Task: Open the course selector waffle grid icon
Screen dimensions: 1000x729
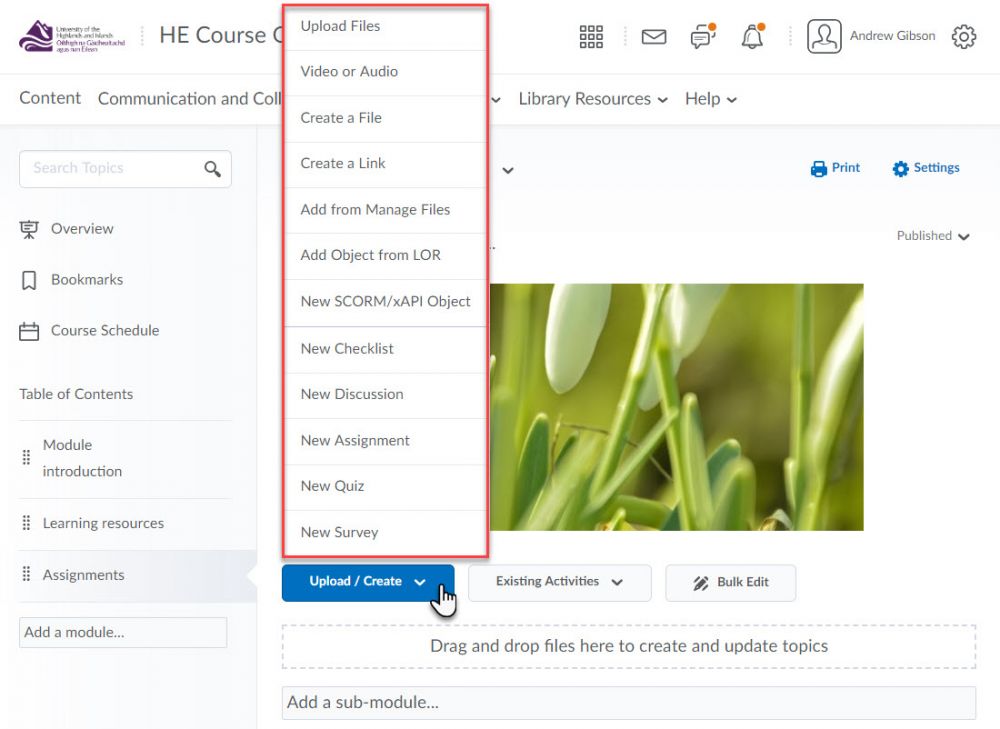Action: [591, 36]
